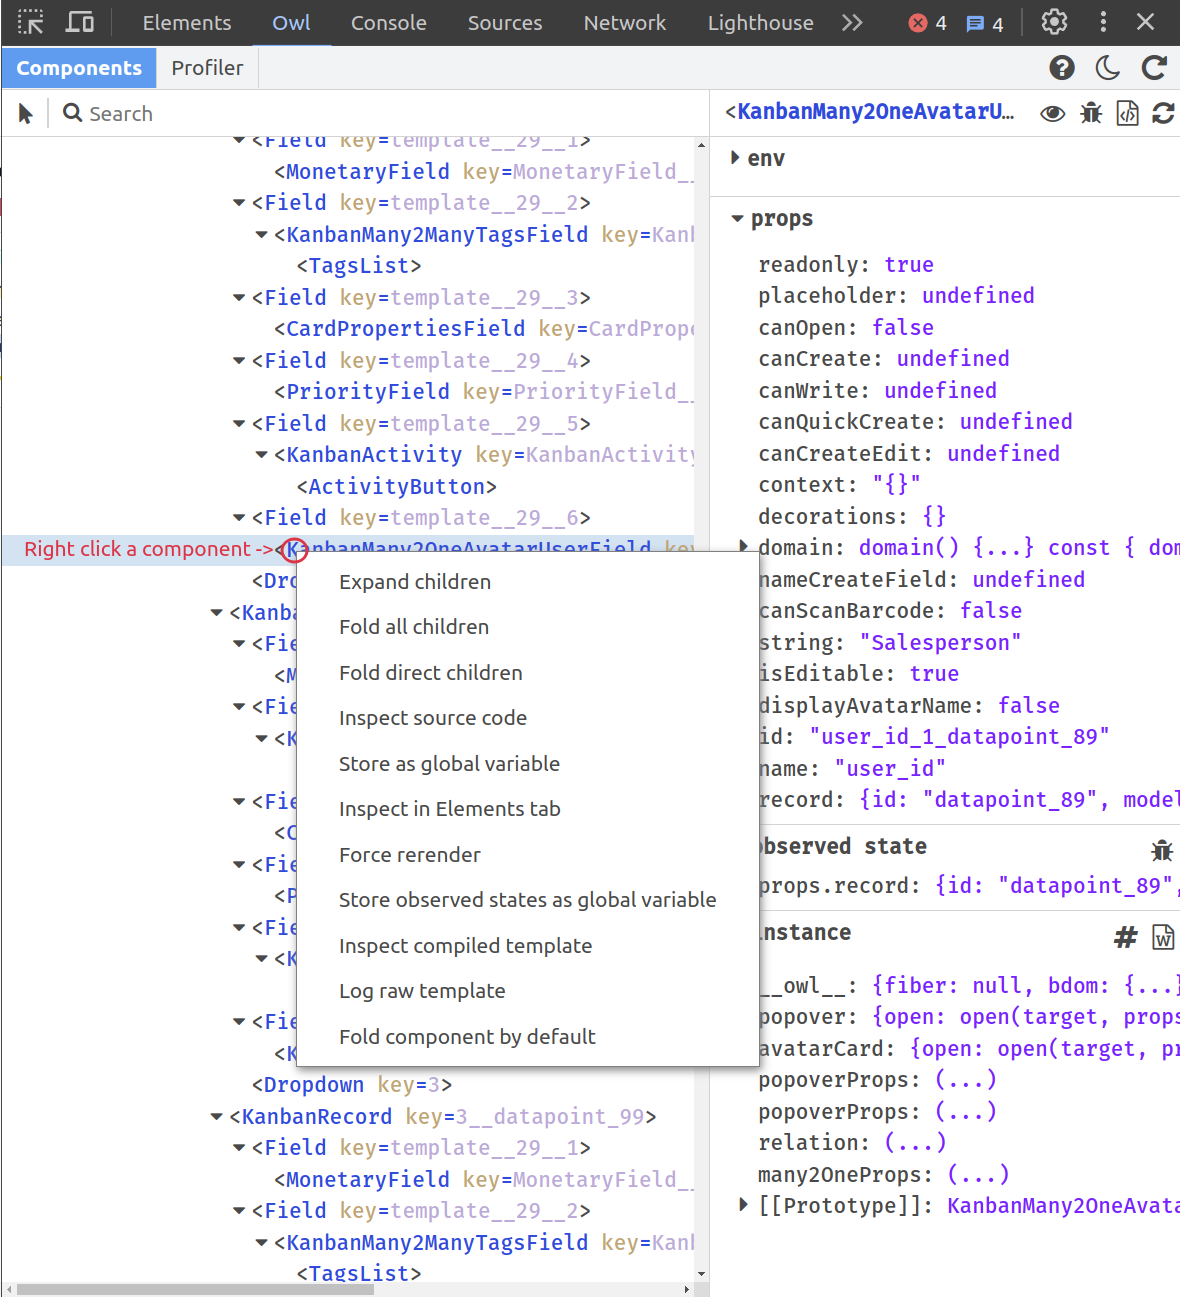1180x1297 pixels.
Task: Toggle the device toolbar icon
Action: pyautogui.click(x=80, y=22)
